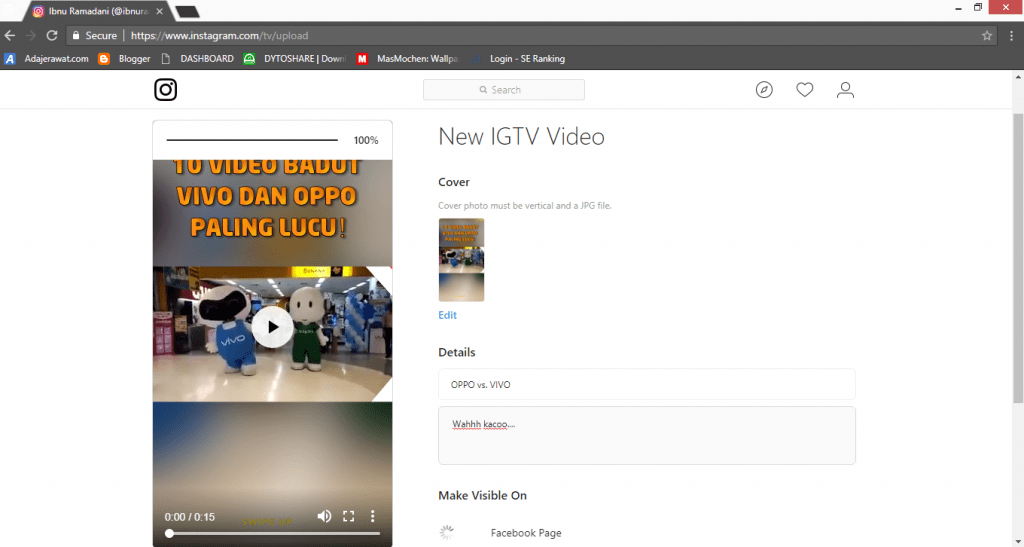The height and width of the screenshot is (547, 1024).
Task: Mute the video with the speaker icon
Action: click(x=324, y=516)
